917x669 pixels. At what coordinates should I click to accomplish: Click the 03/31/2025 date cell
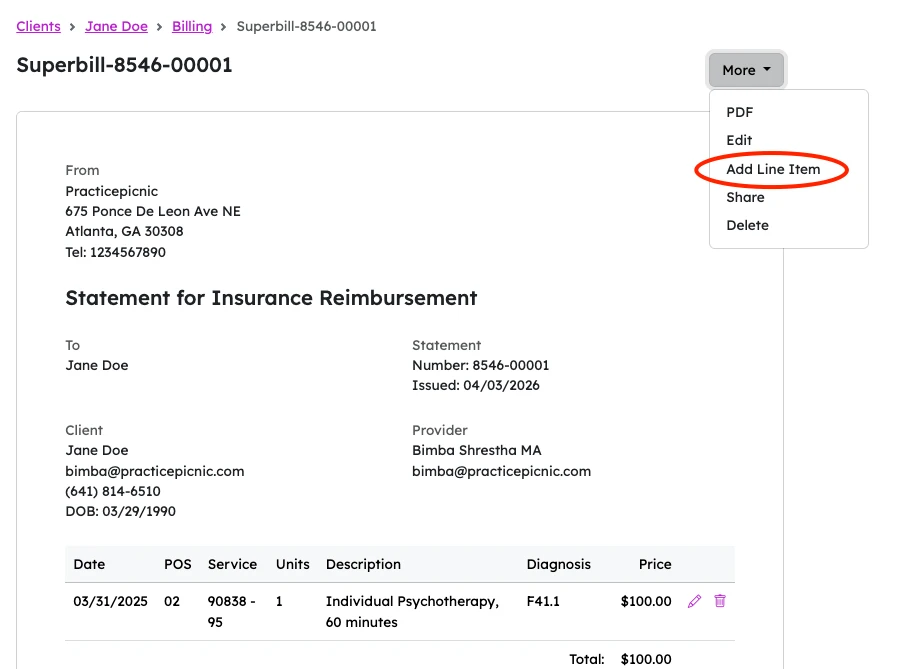111,601
